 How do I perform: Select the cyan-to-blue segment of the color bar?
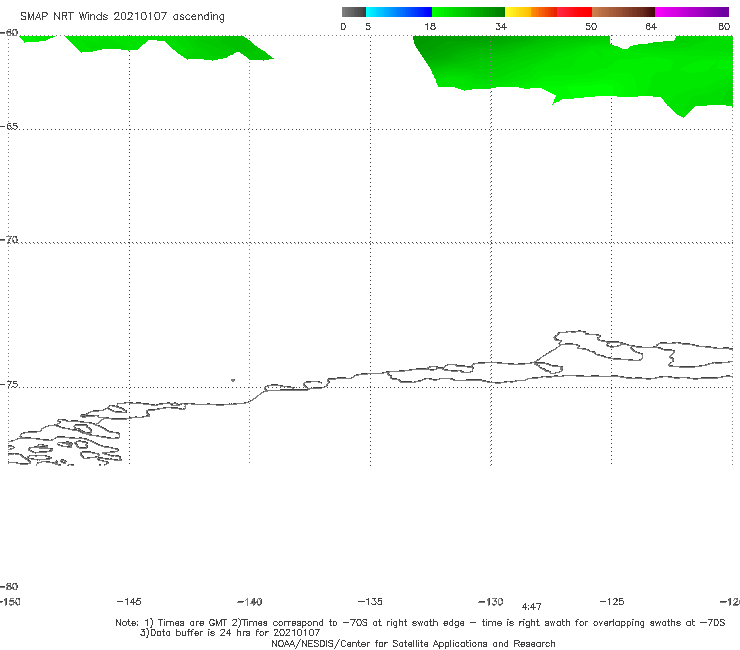[x=399, y=12]
